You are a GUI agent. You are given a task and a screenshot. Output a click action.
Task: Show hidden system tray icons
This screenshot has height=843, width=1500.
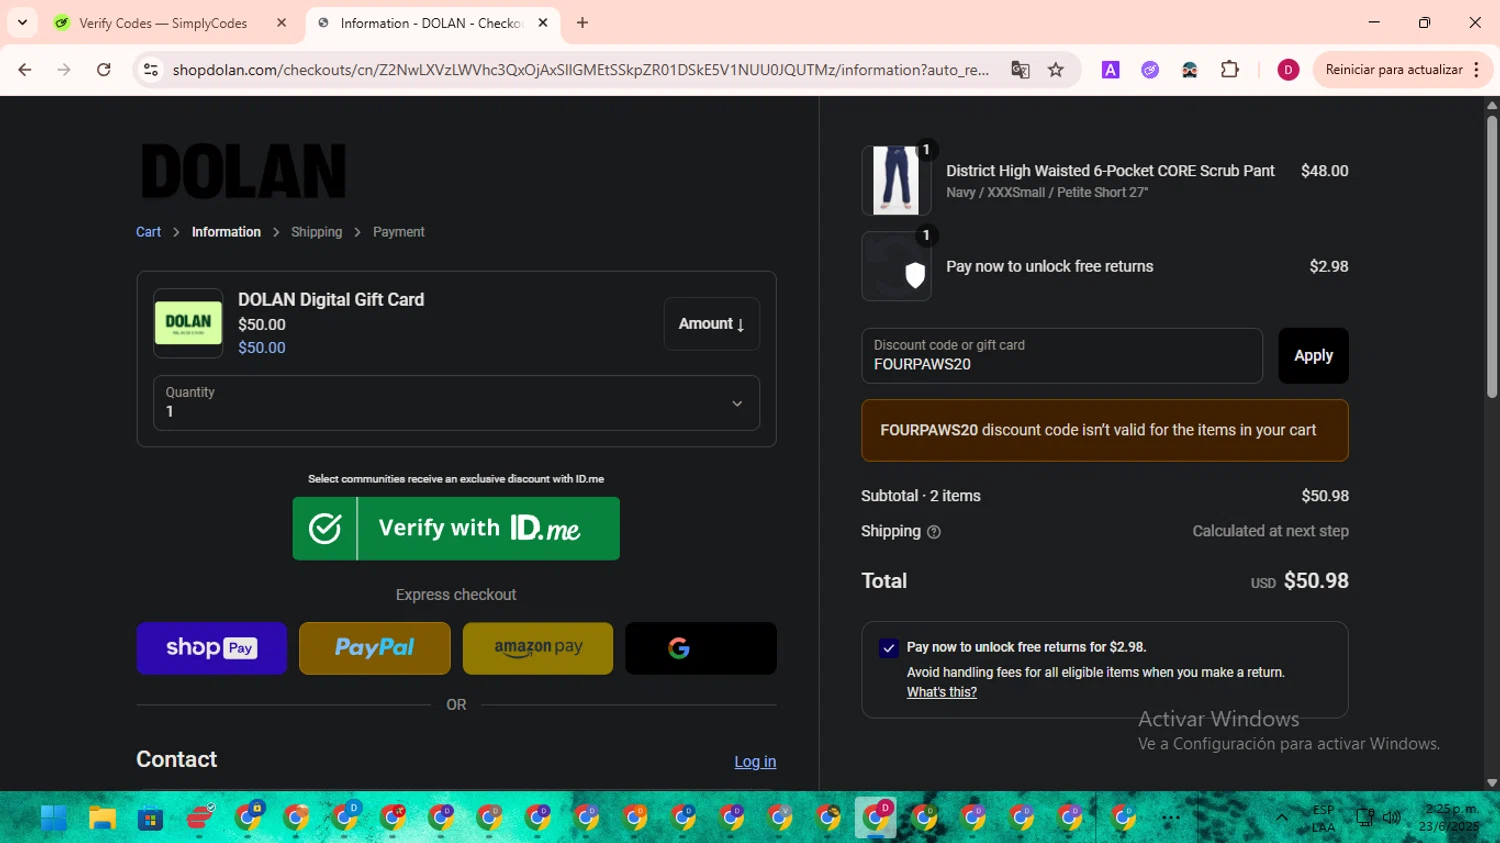1281,818
